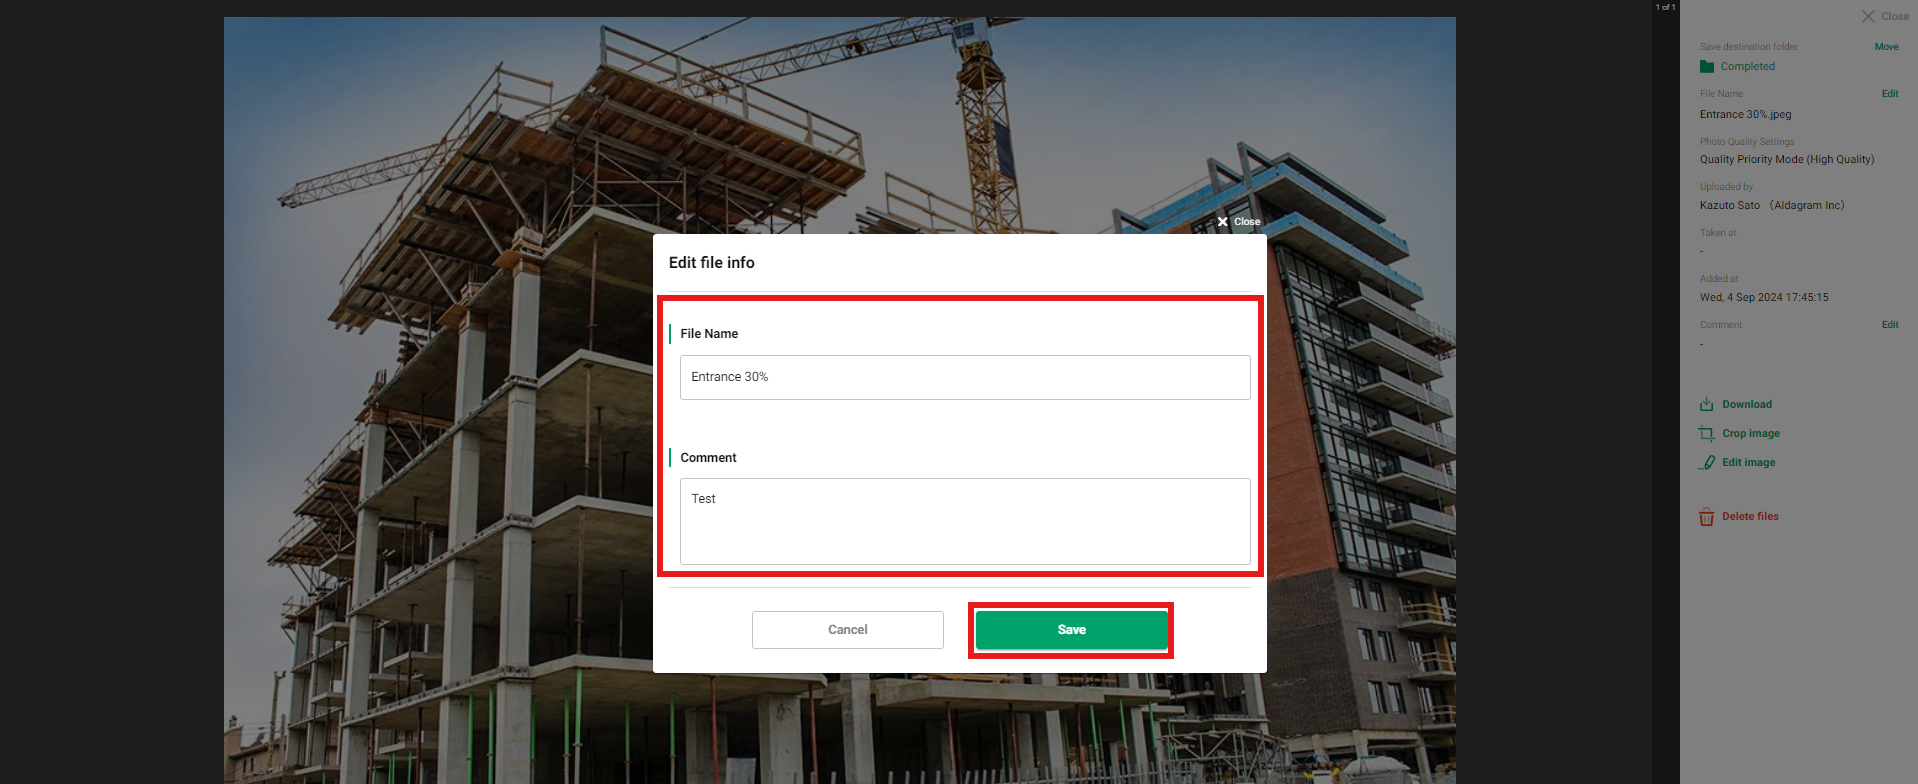Click inside the Comment text area

[965, 521]
